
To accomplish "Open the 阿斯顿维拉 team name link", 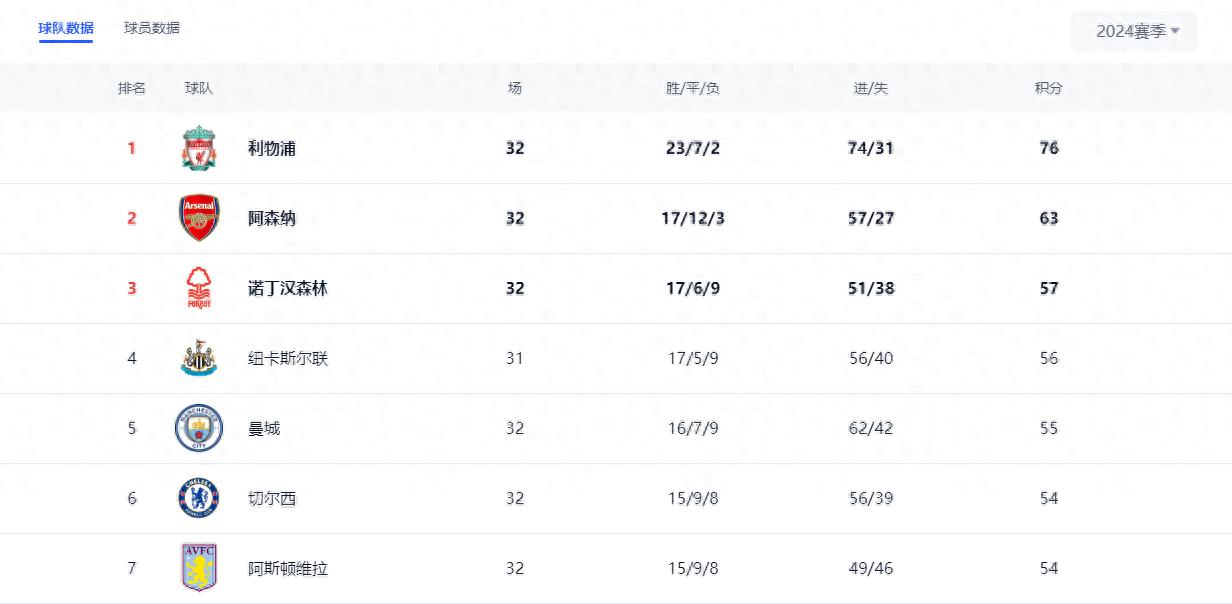I will click(x=288, y=568).
